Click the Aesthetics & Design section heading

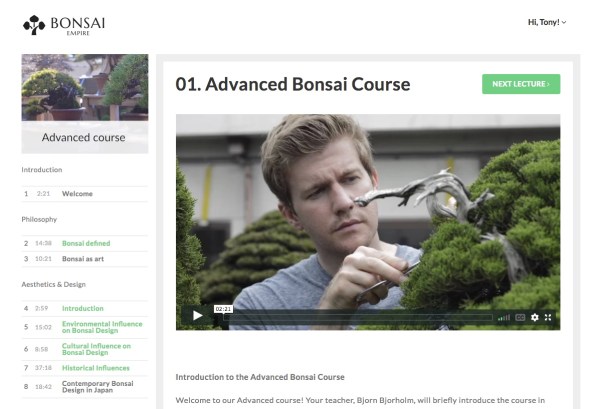tap(53, 285)
